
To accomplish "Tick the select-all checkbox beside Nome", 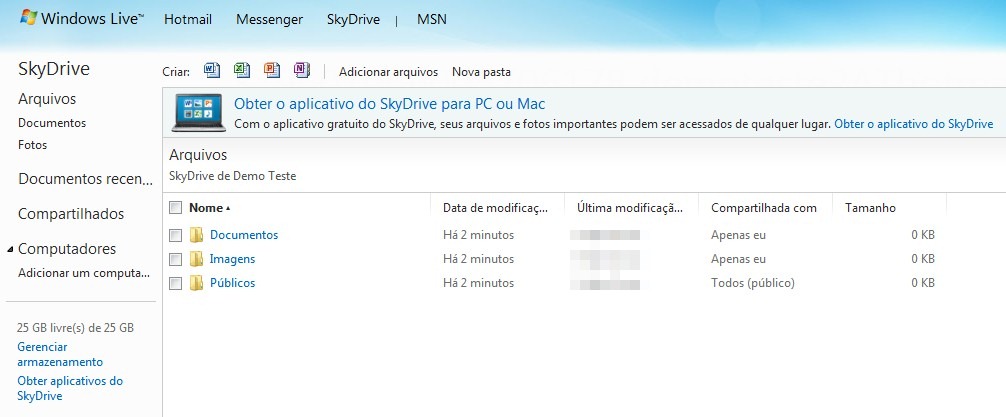I will pos(175,208).
